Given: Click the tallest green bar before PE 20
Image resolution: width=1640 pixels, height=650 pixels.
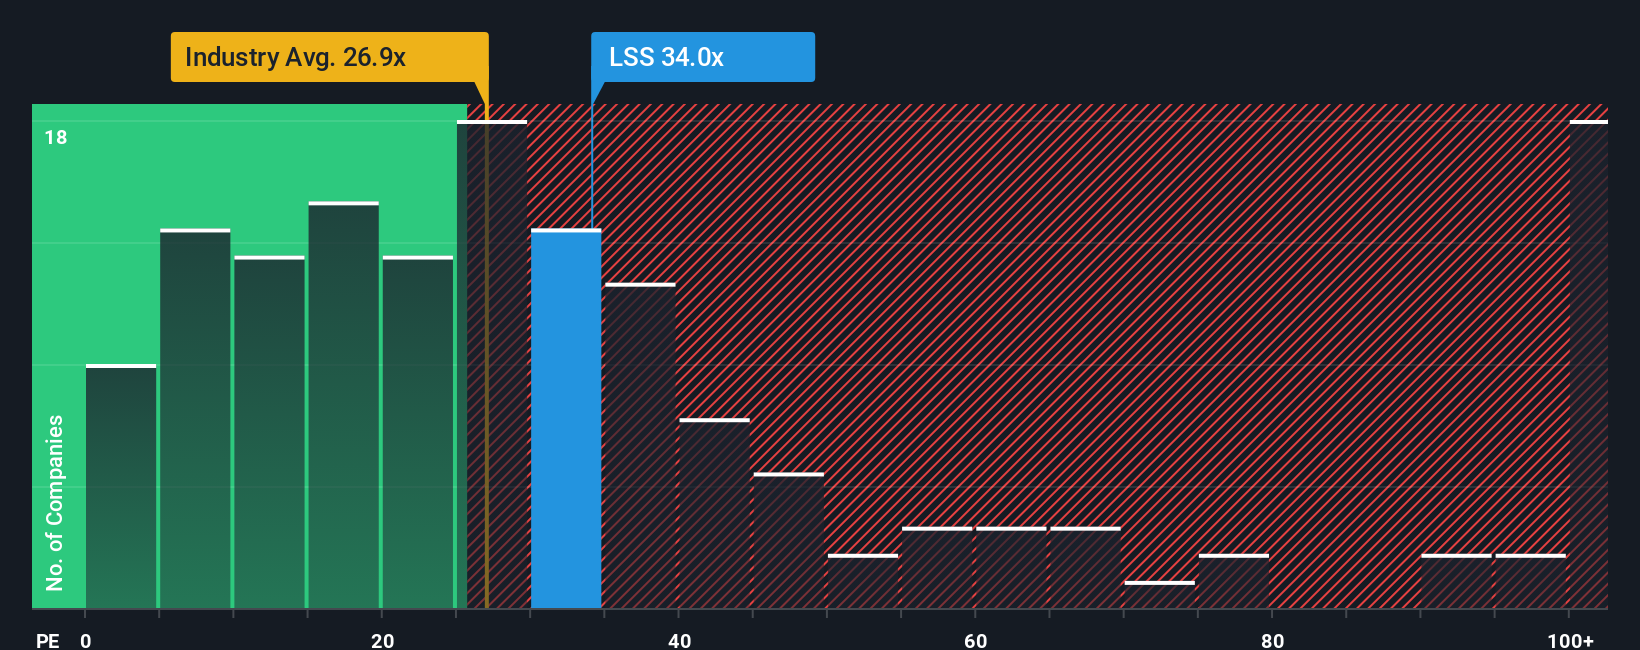Looking at the screenshot, I should pos(344,405).
